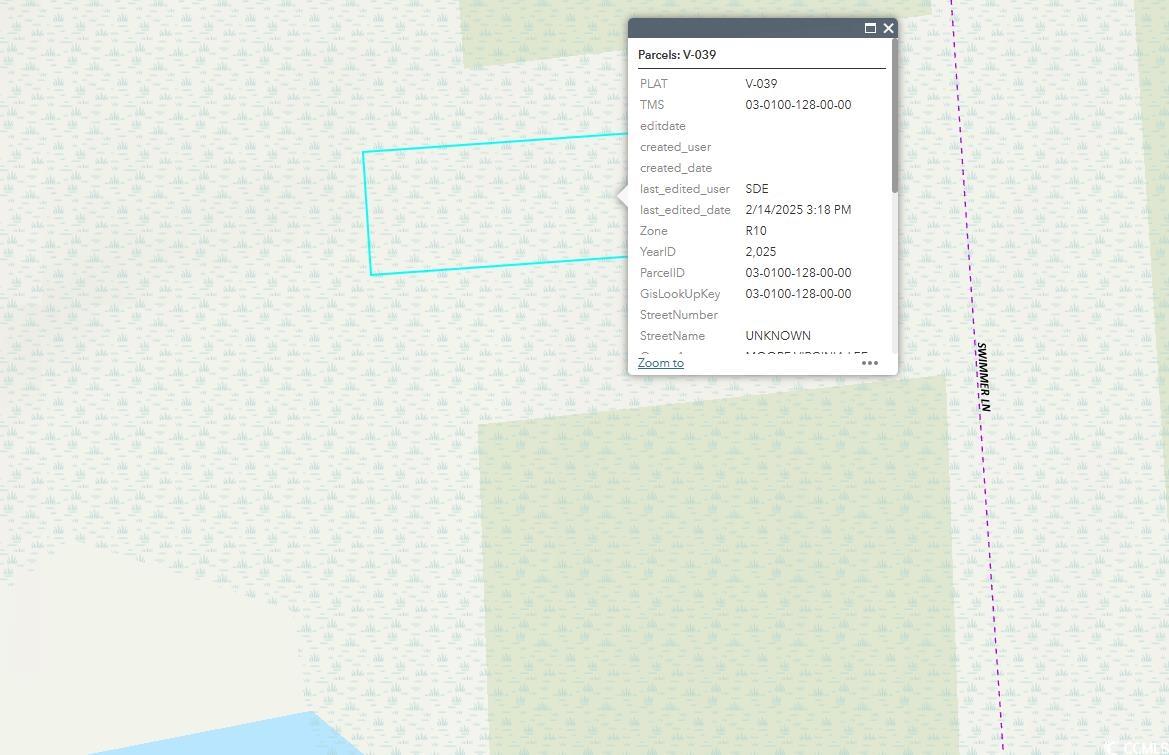The image size is (1169, 755).
Task: Maximize the parcel info popup
Action: [870, 28]
